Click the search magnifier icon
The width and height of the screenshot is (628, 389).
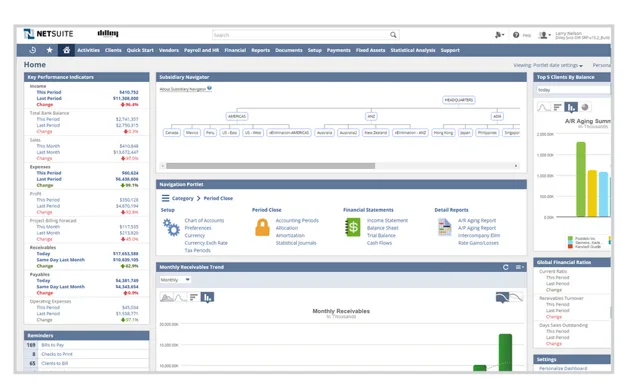coord(393,35)
